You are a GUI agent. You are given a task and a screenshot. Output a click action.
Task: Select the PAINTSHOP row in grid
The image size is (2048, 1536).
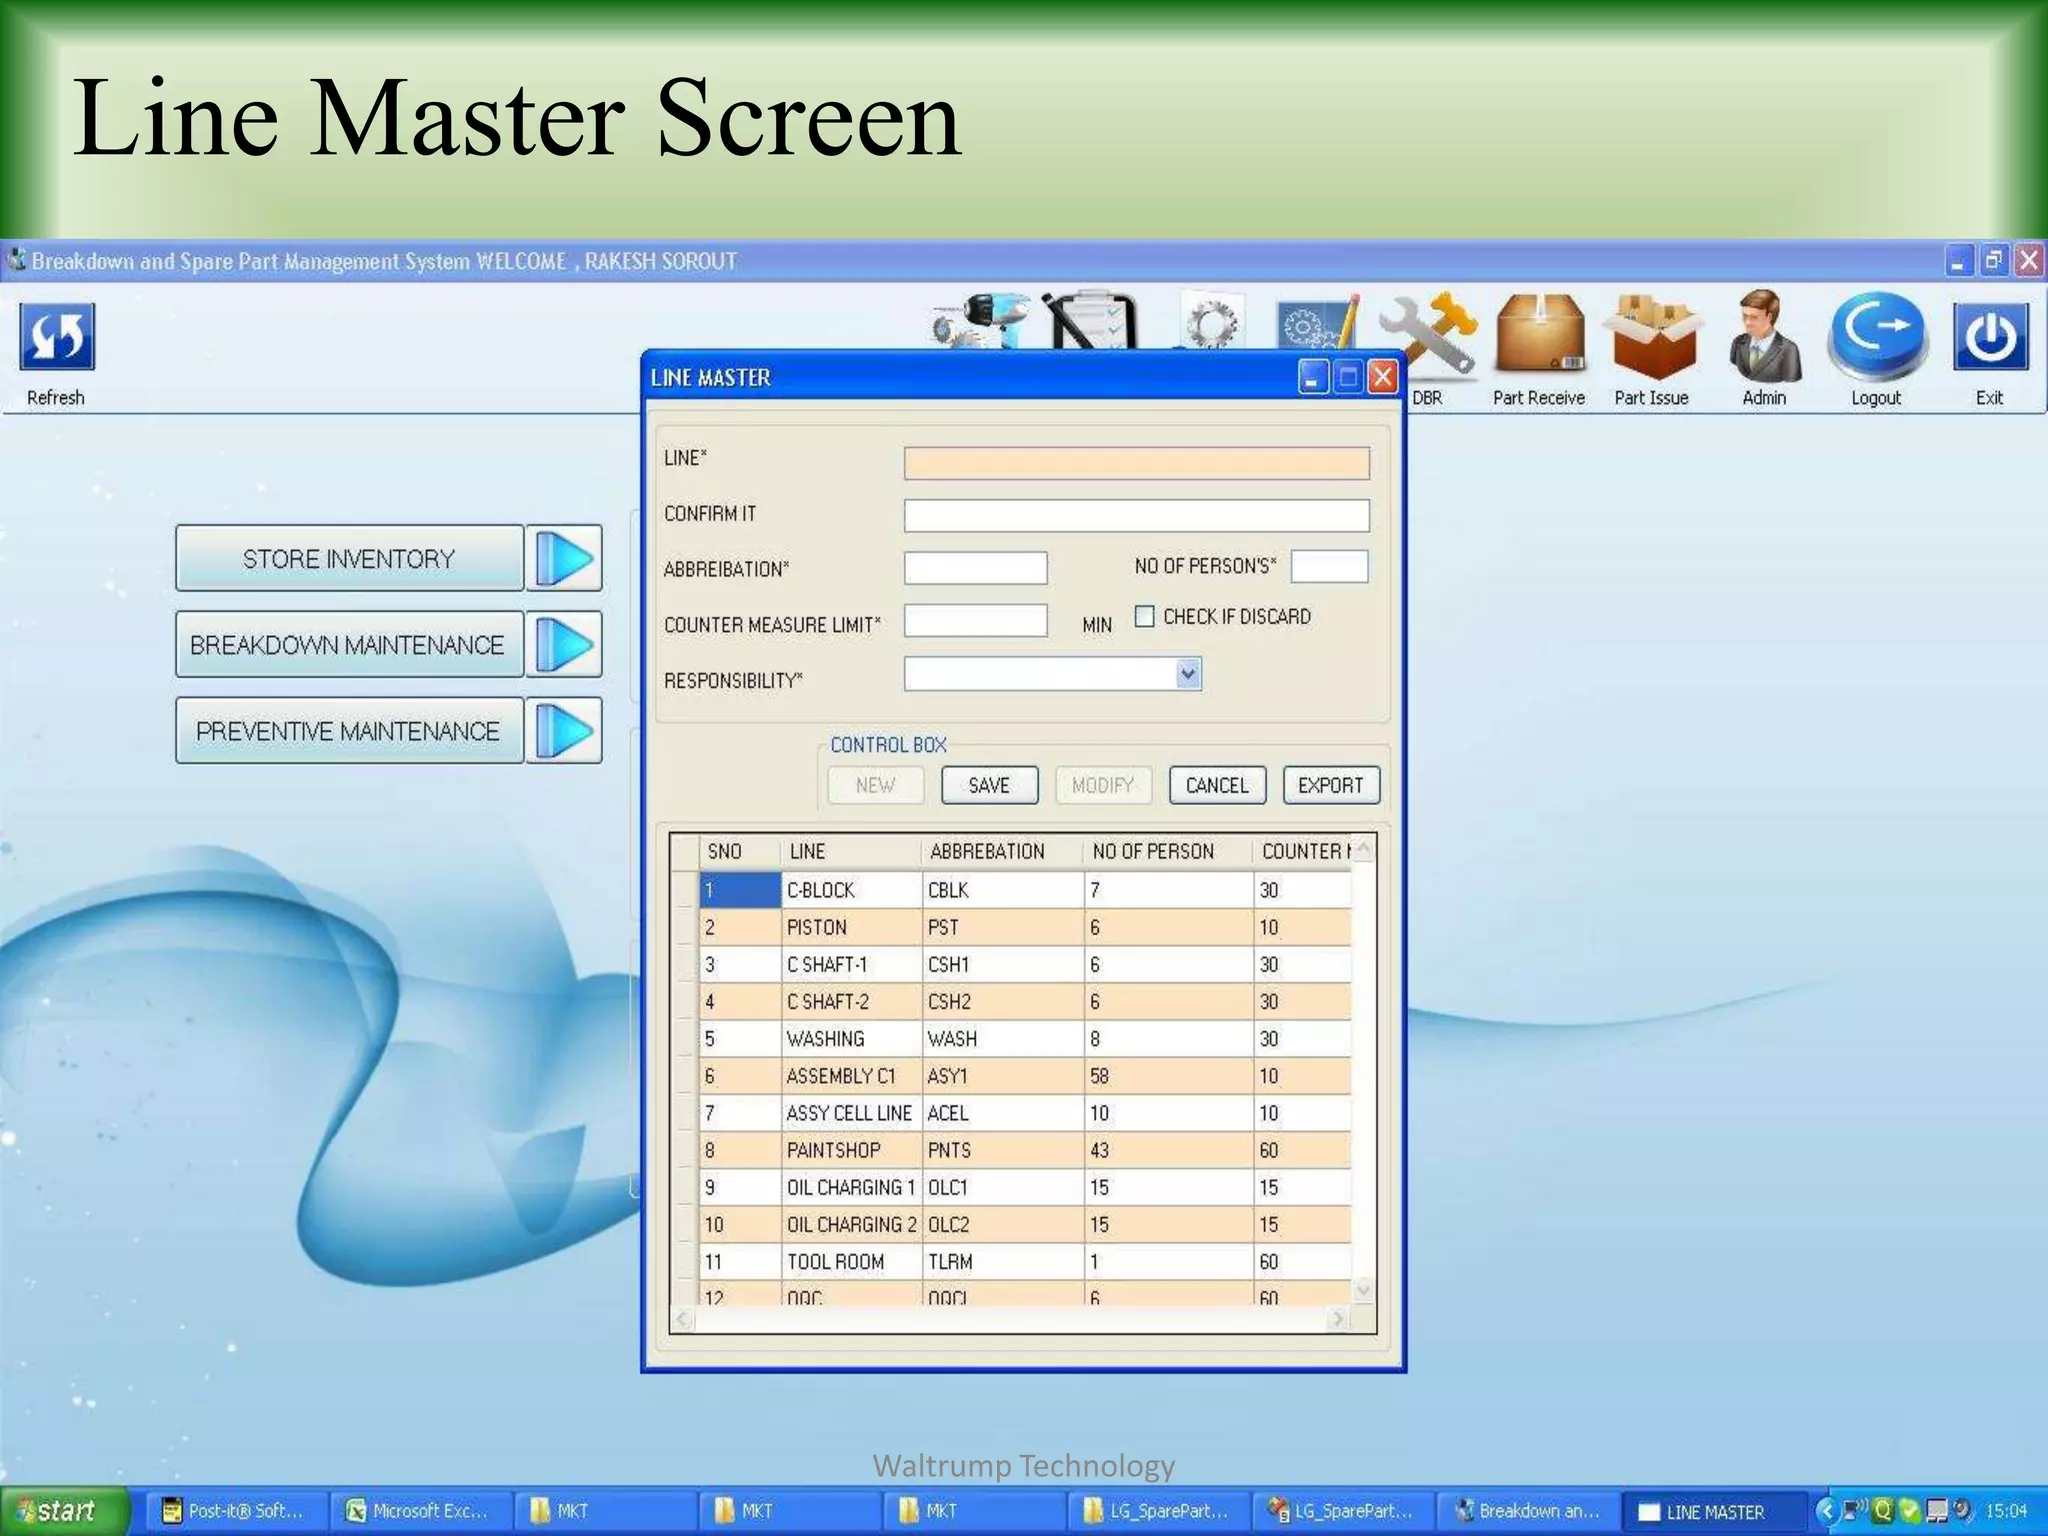point(834,1150)
